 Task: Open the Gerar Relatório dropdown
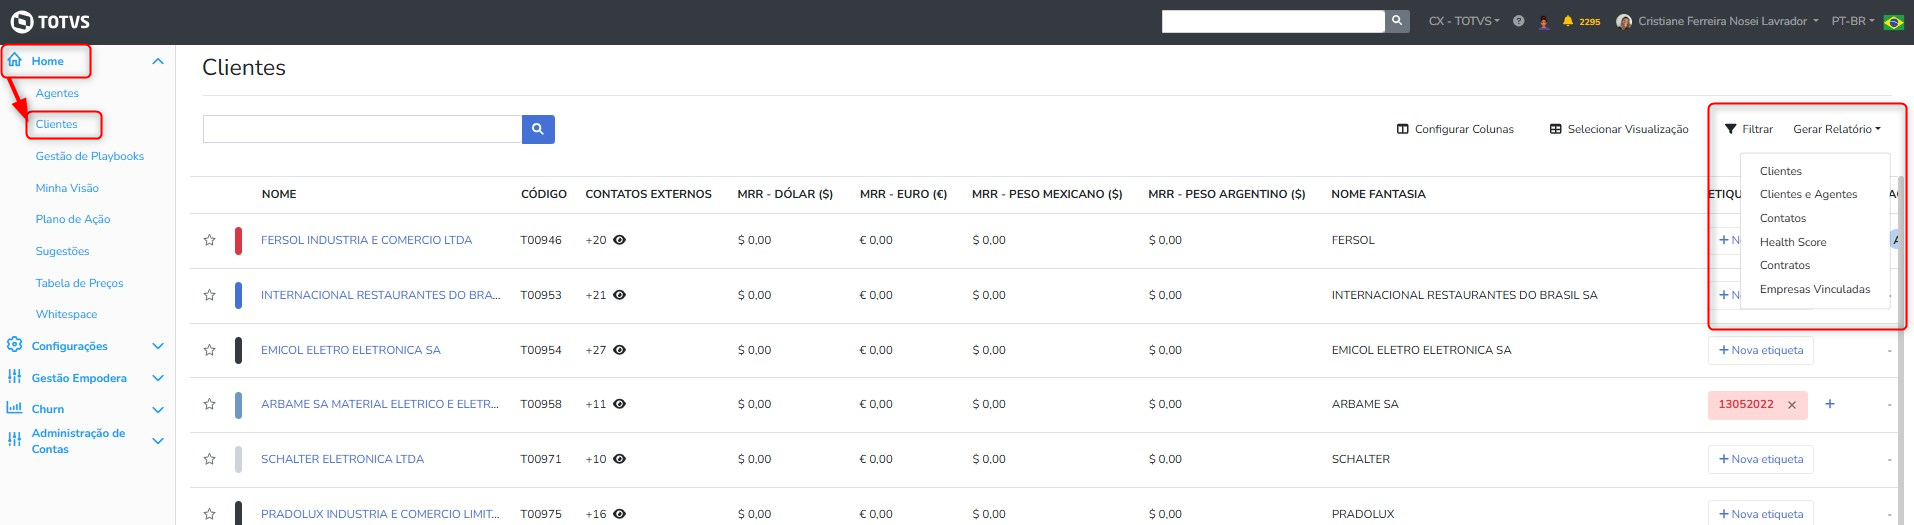1836,129
